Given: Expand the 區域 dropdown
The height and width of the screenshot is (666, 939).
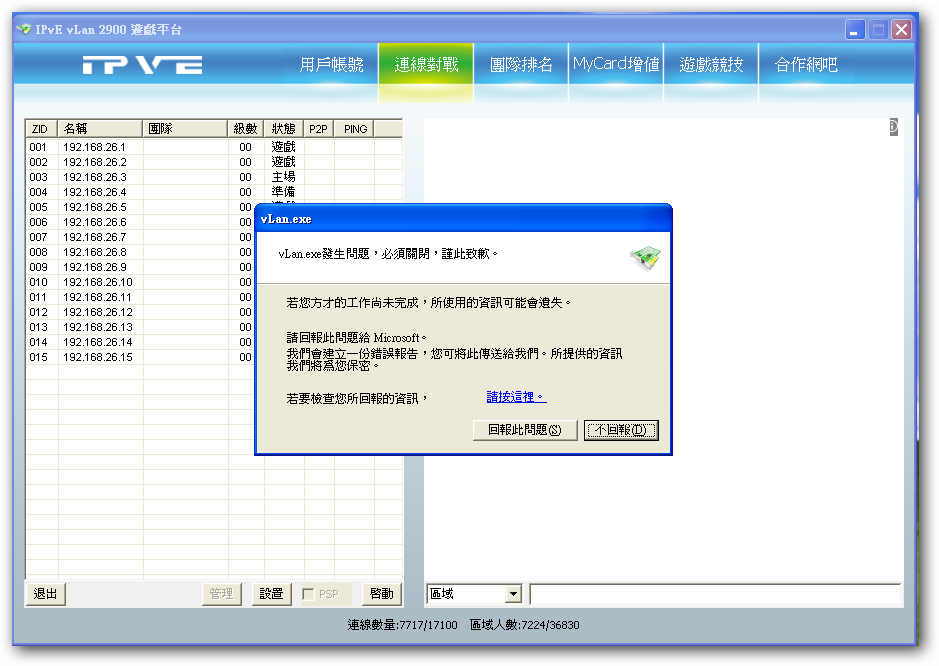Looking at the screenshot, I should click(x=513, y=594).
